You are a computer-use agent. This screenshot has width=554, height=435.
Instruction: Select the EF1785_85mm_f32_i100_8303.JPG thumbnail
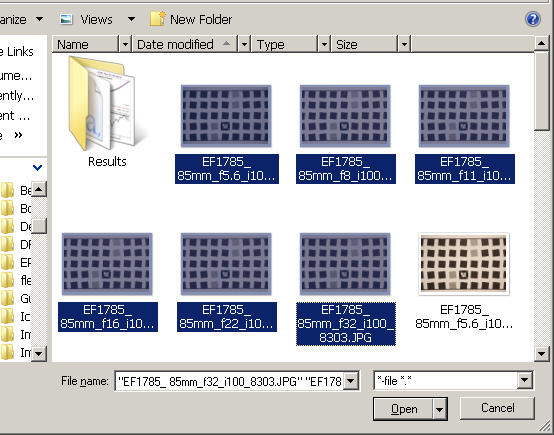click(345, 264)
